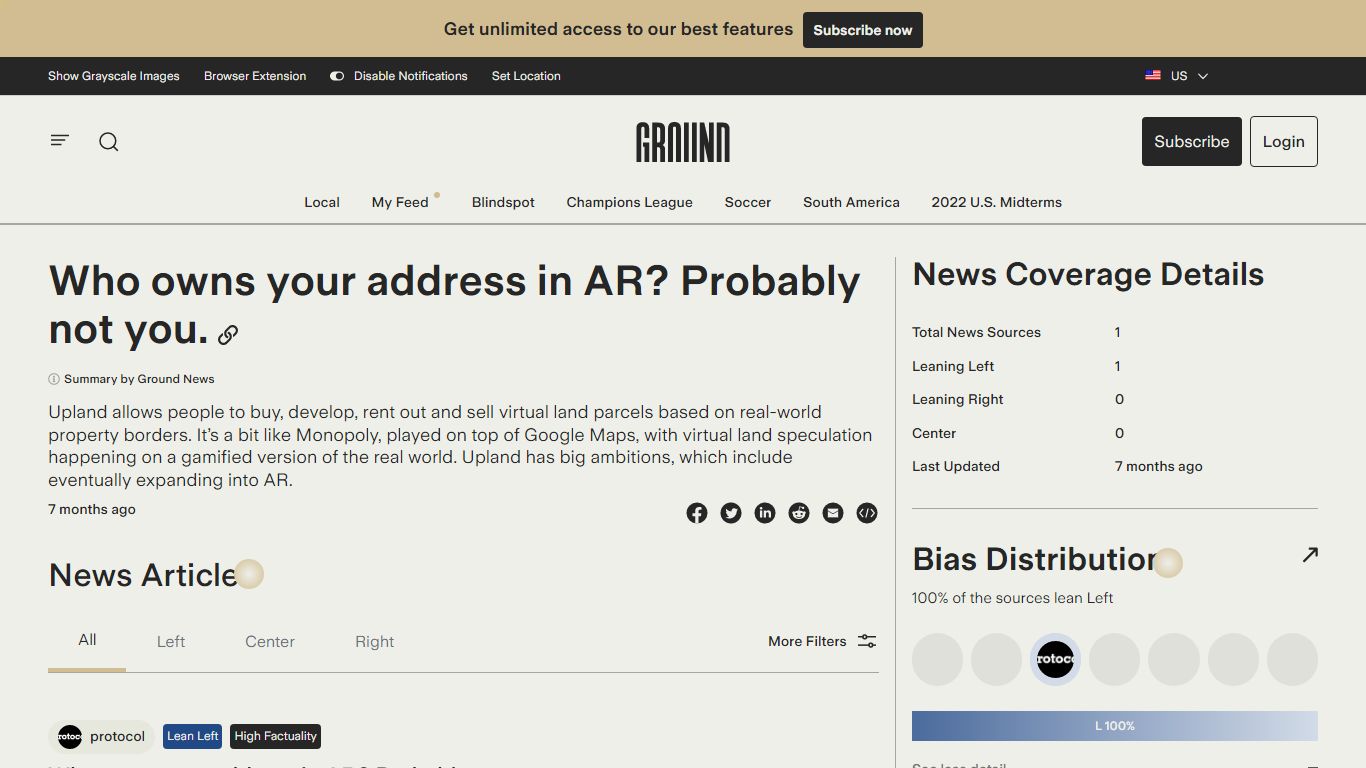
Task: Click the last empty far-right bias circle
Action: tap(1292, 659)
